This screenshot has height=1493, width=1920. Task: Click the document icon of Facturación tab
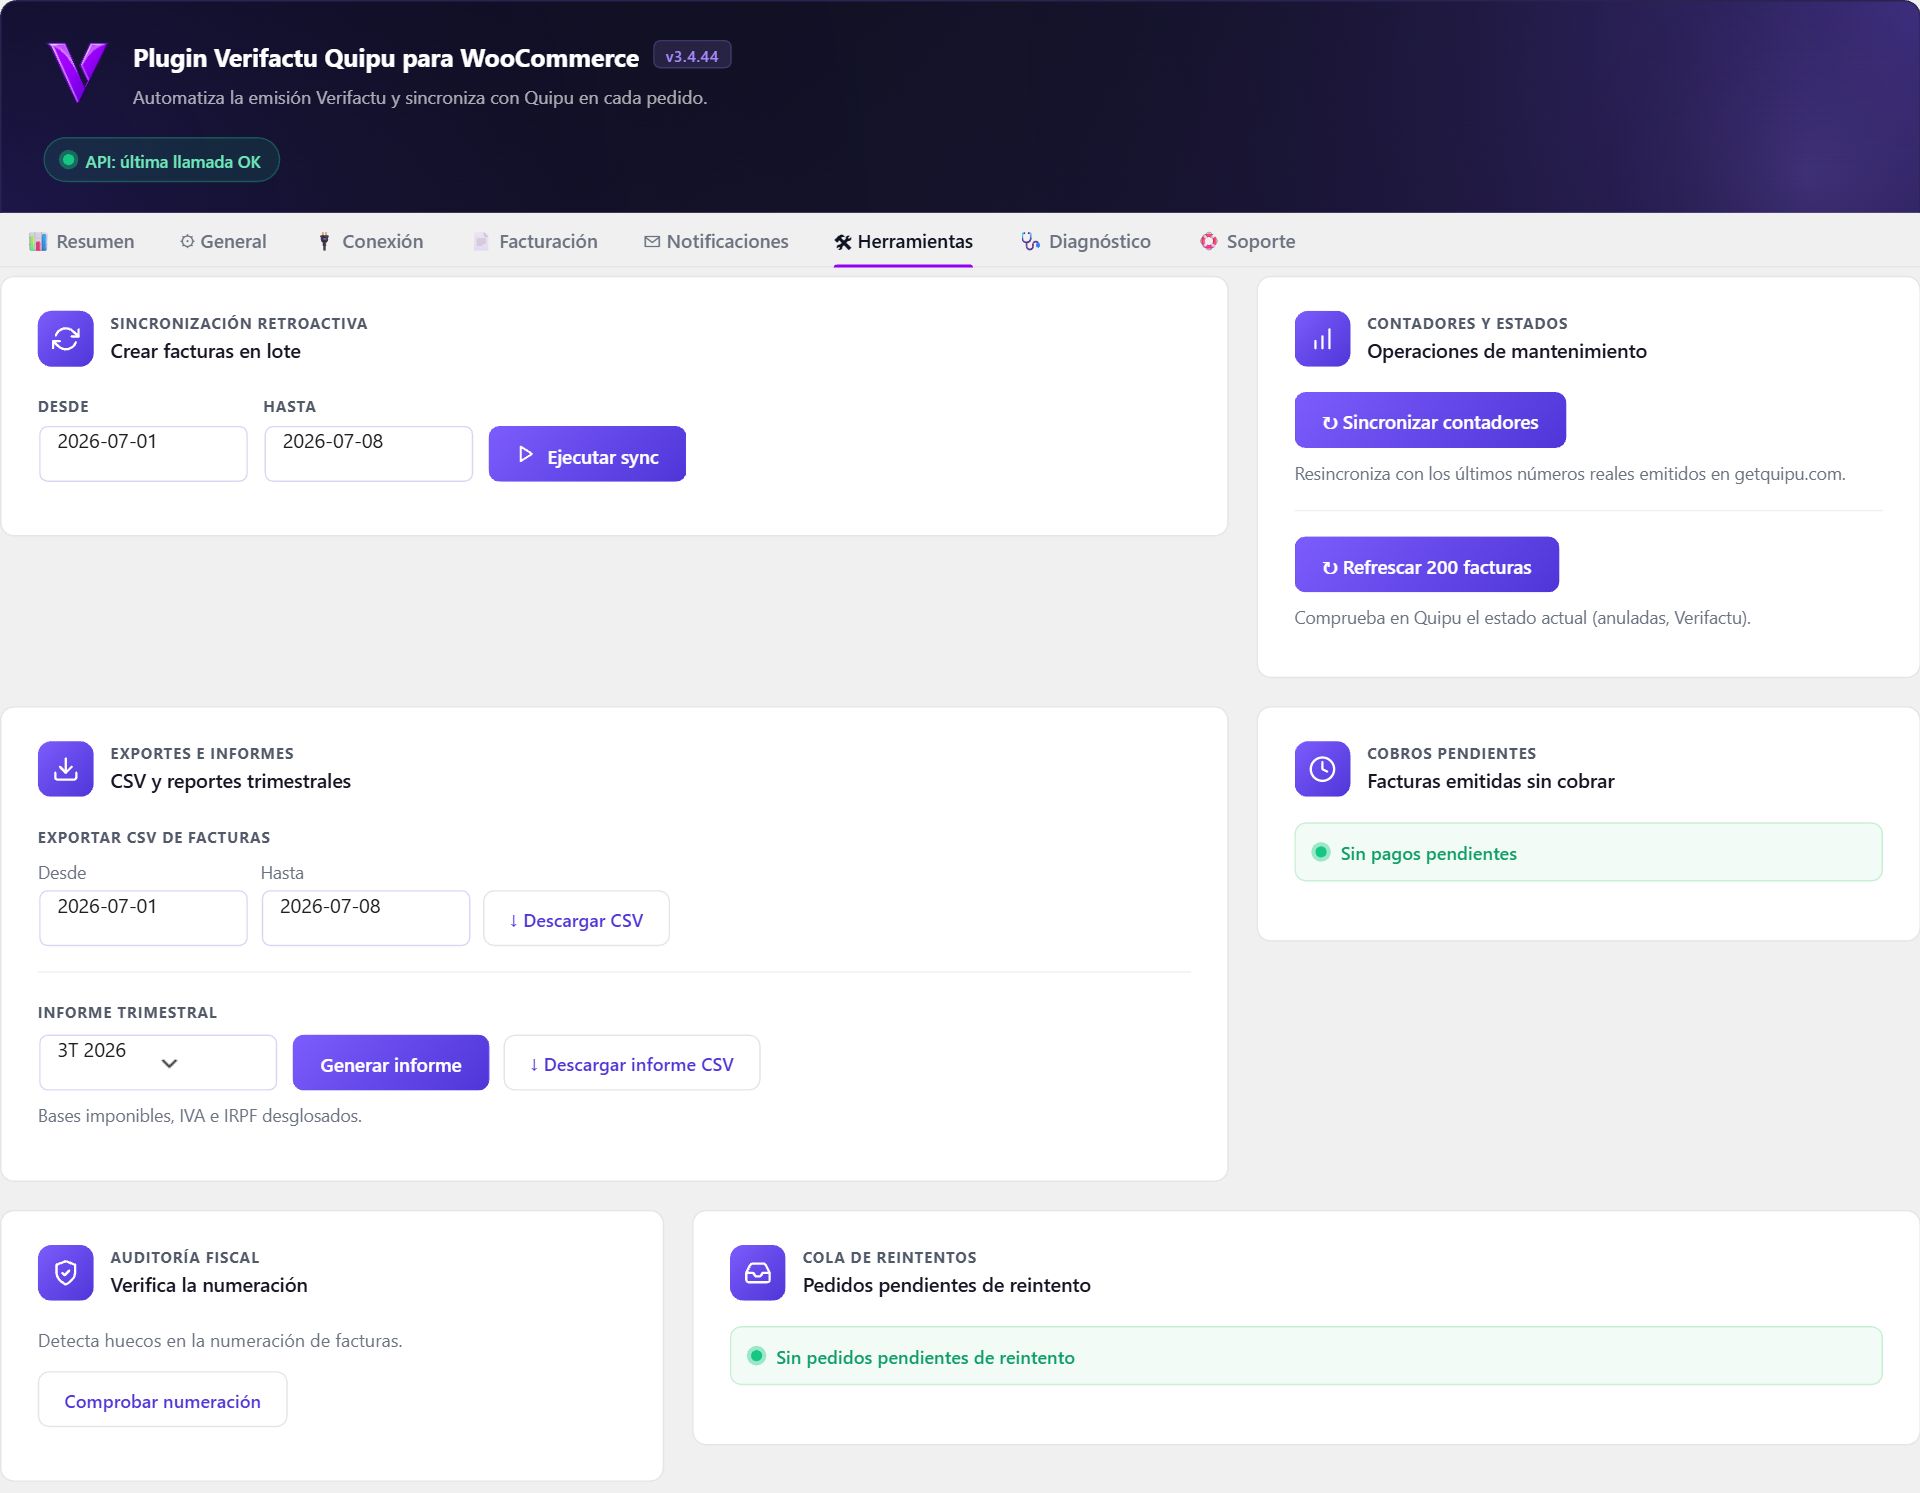[x=481, y=241]
